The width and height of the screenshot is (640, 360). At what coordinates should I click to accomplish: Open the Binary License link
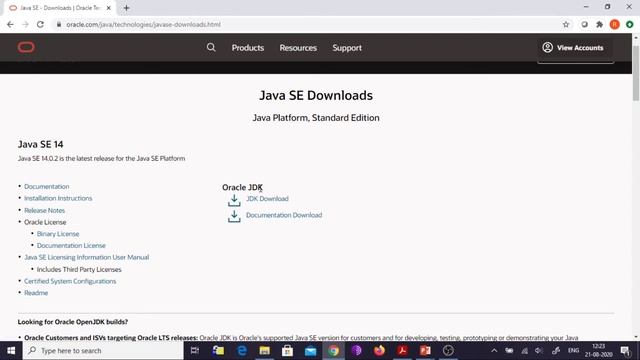click(x=58, y=234)
